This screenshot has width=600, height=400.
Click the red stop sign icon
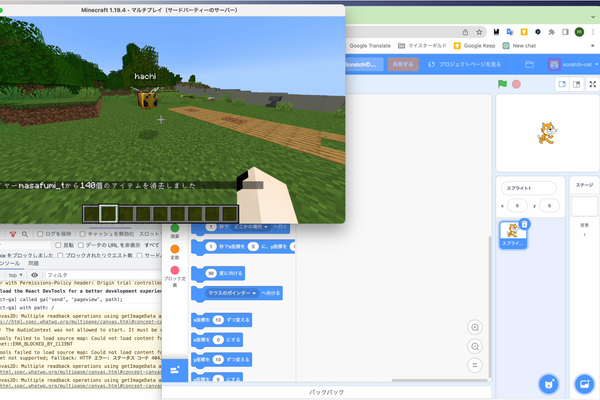[516, 84]
